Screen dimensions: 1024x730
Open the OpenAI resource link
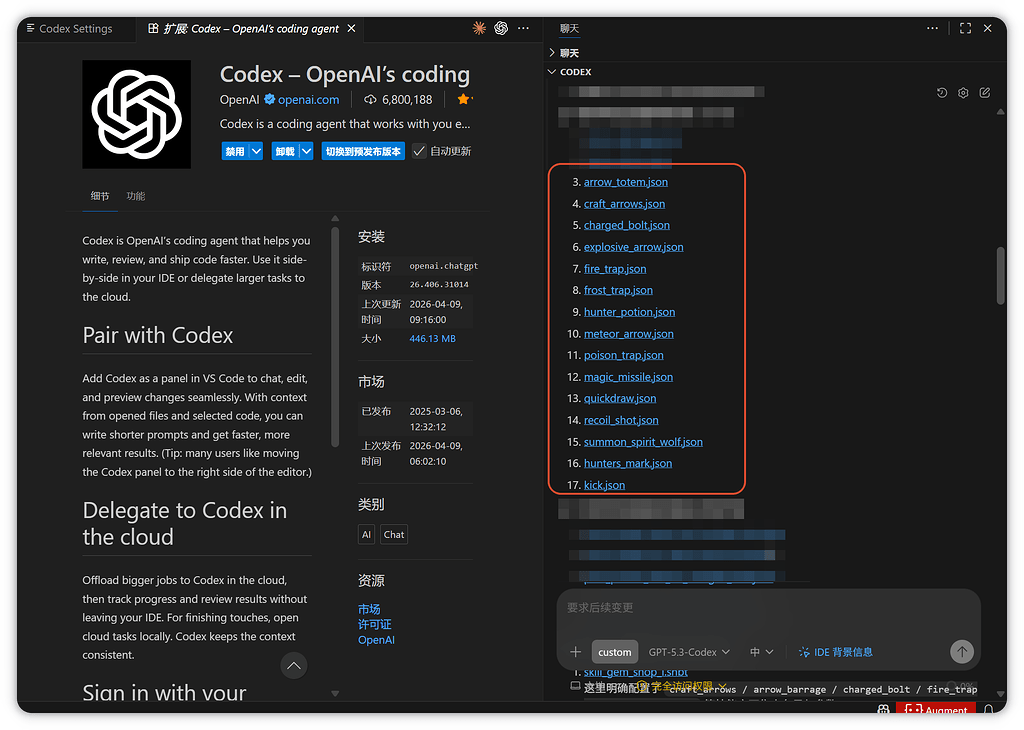coord(376,640)
